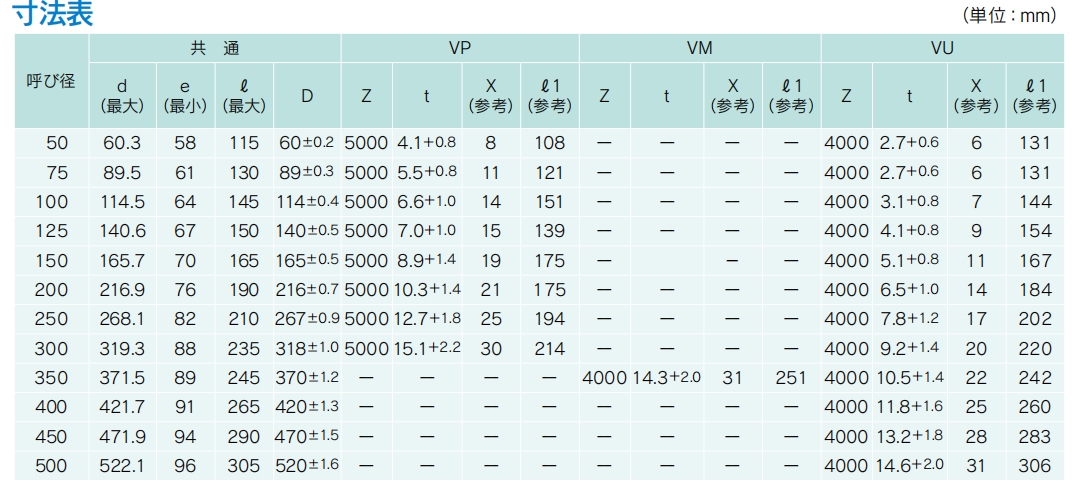
Task: Select VP thickness value 15.1+2.2
Action: click(x=427, y=349)
